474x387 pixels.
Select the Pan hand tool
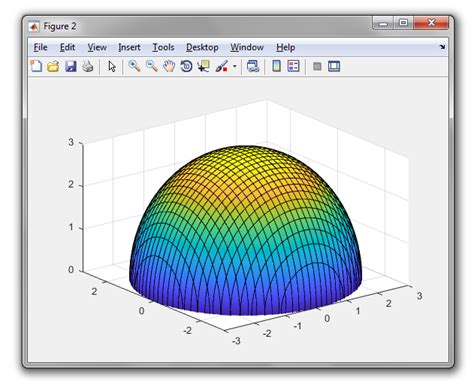(x=169, y=66)
